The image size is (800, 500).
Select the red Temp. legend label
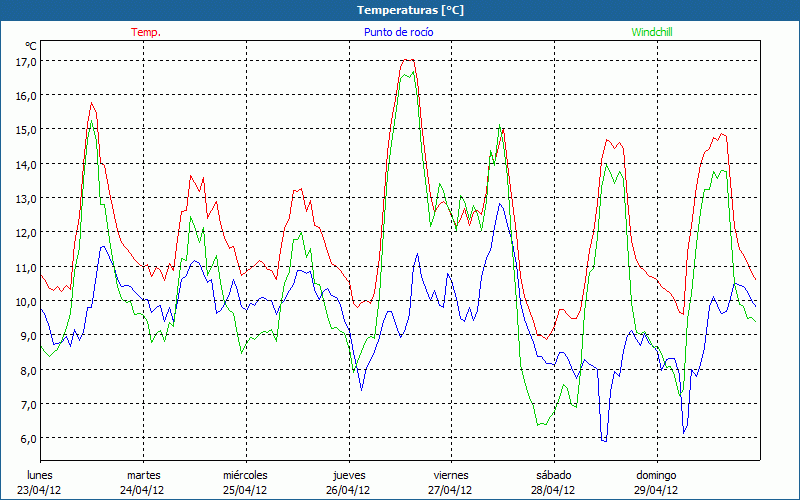coord(146,32)
